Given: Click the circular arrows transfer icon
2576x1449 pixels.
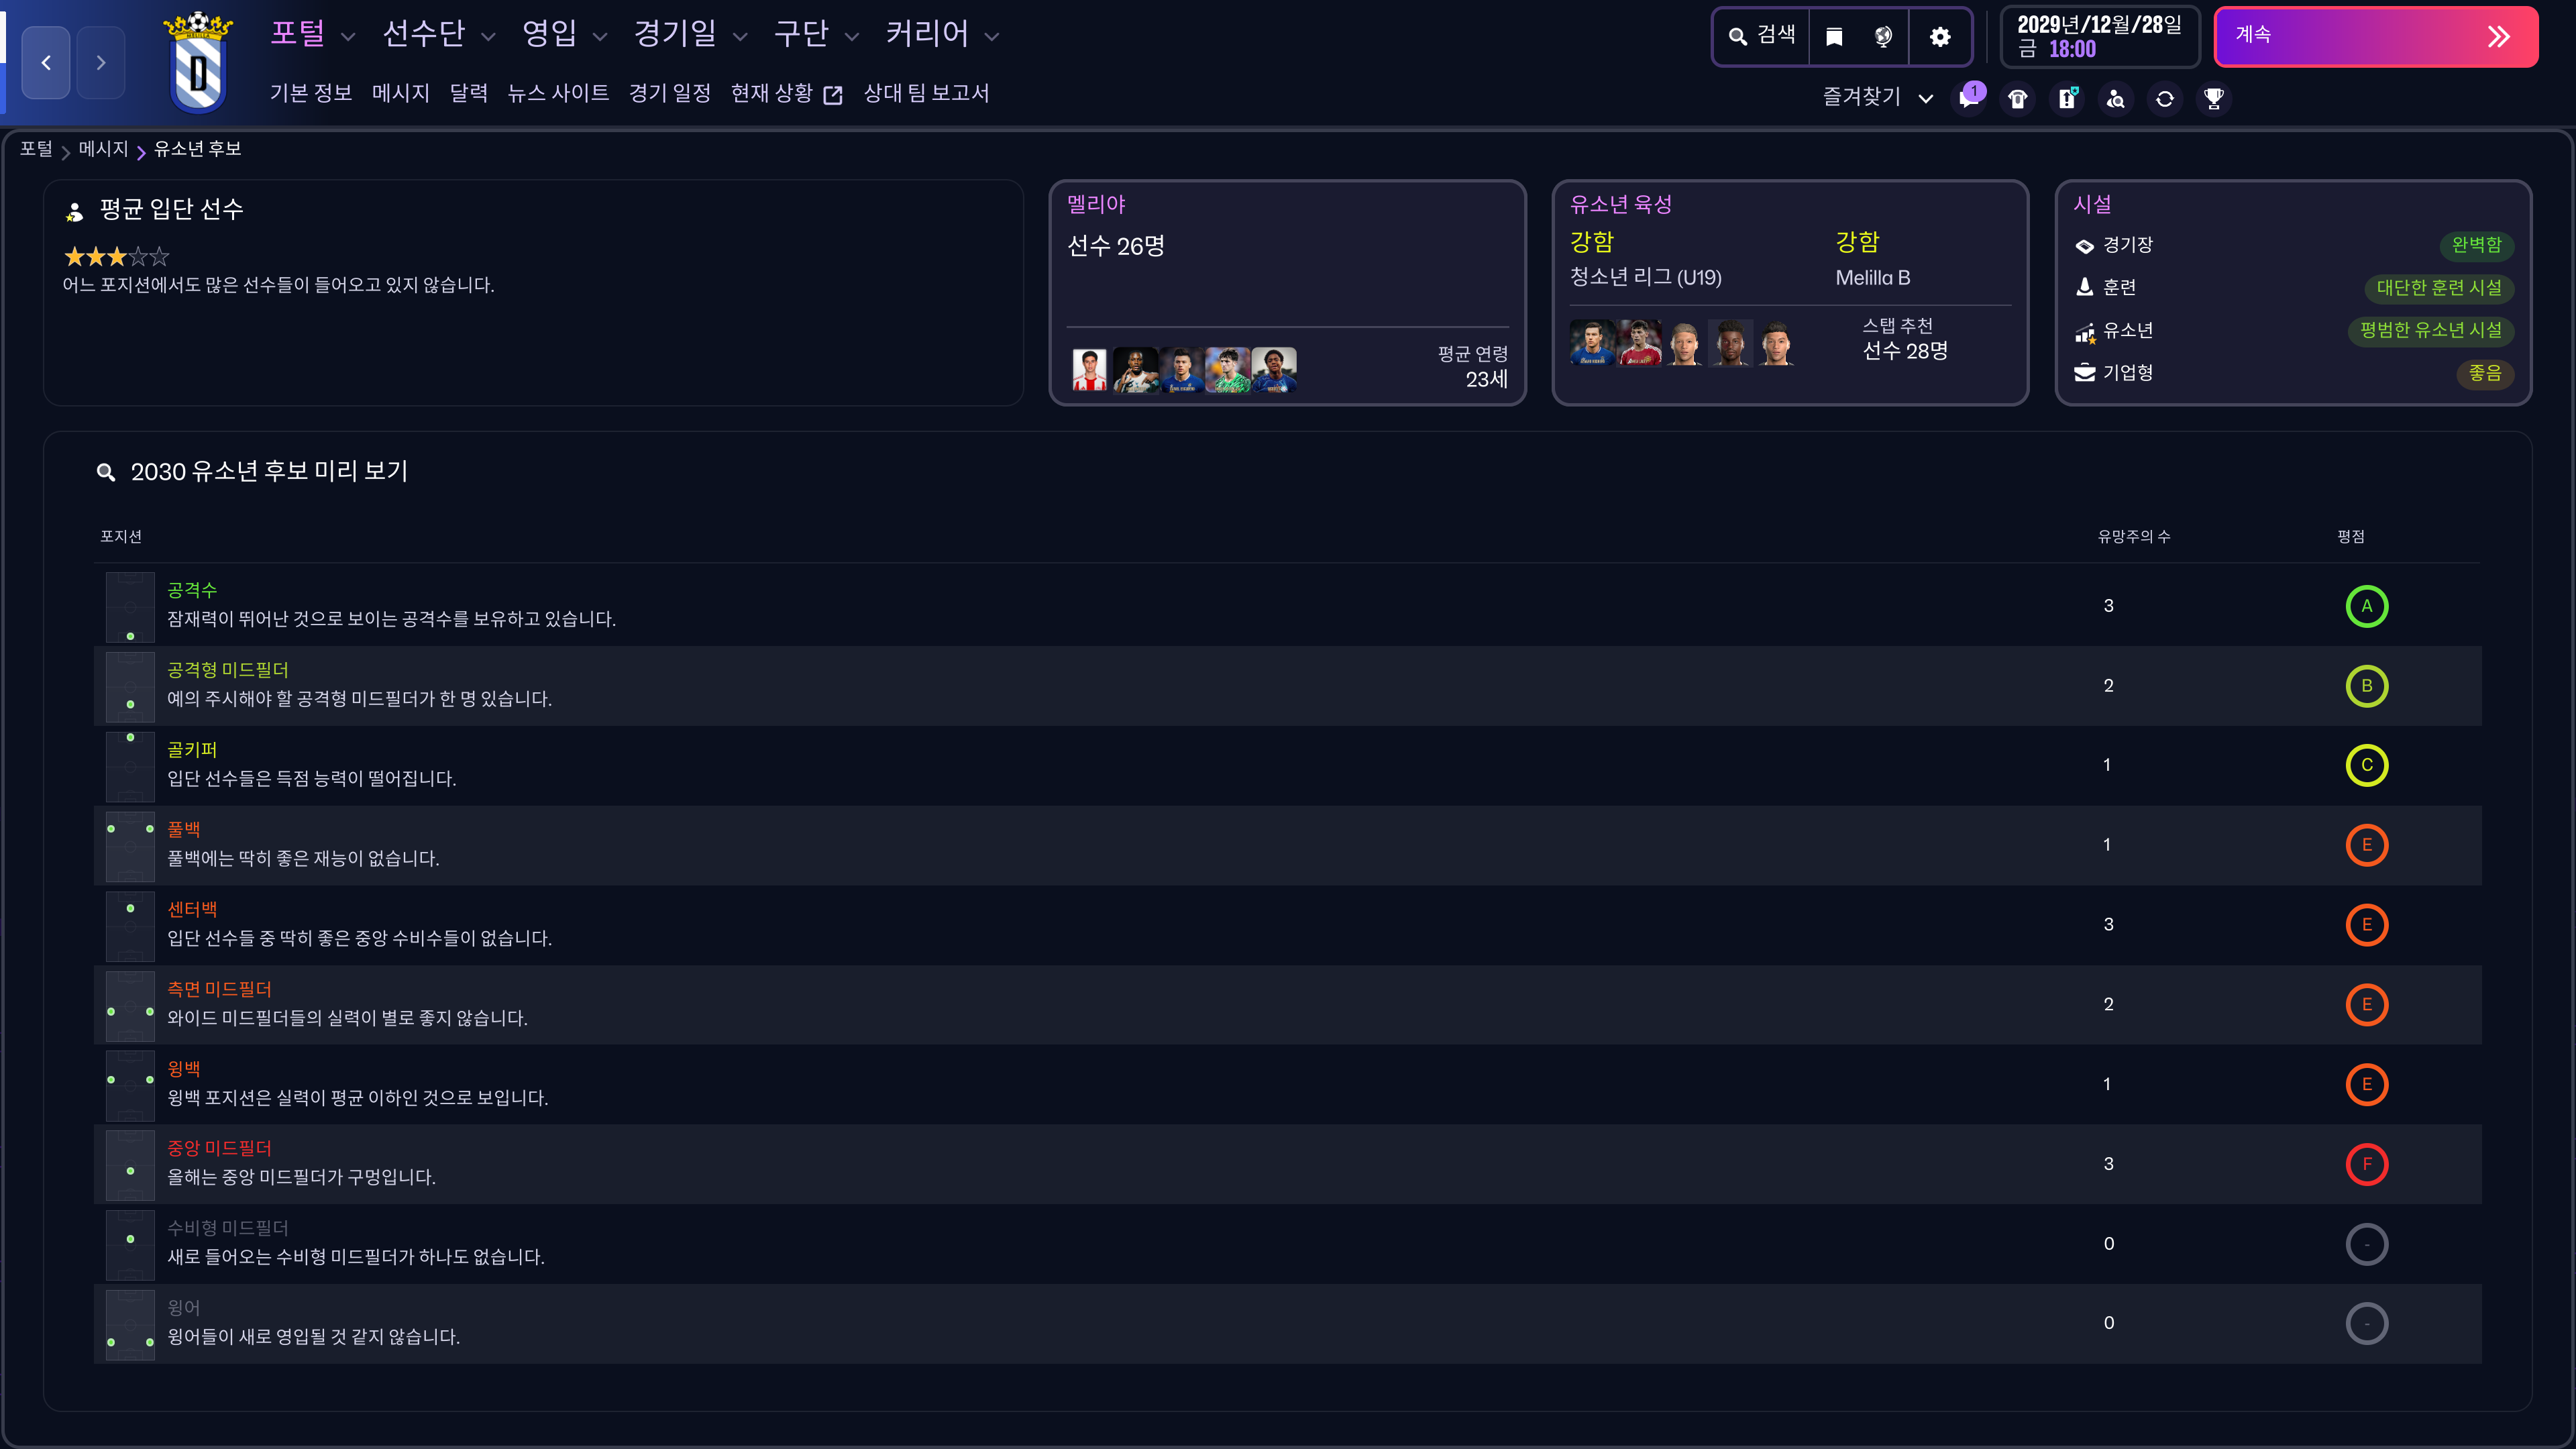Looking at the screenshot, I should 2165,98.
